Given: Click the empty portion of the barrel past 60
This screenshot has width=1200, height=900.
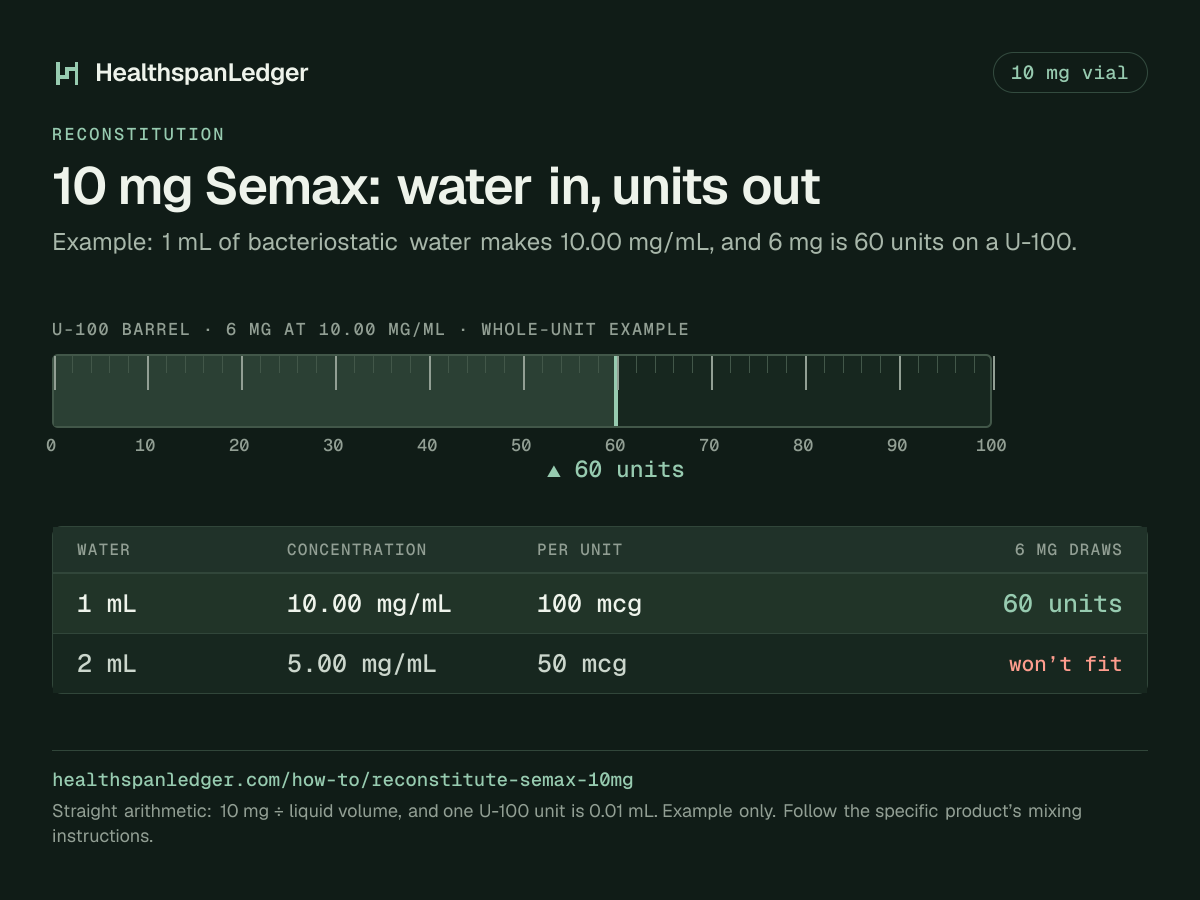Looking at the screenshot, I should 804,391.
